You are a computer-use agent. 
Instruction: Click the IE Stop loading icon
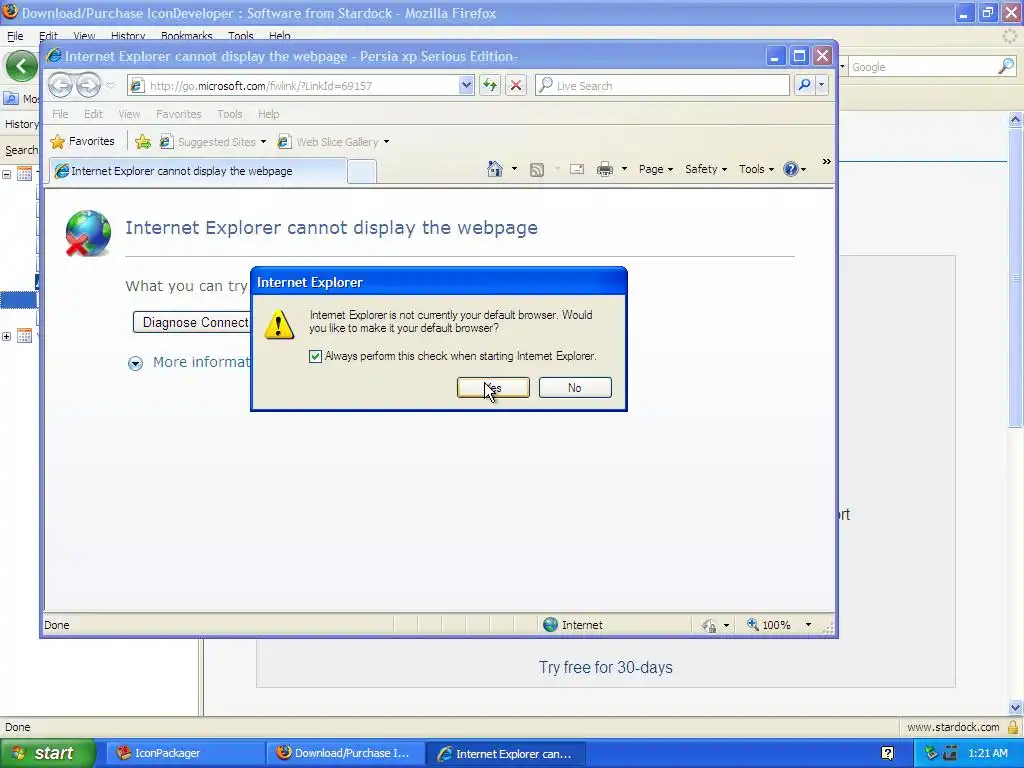click(x=516, y=86)
